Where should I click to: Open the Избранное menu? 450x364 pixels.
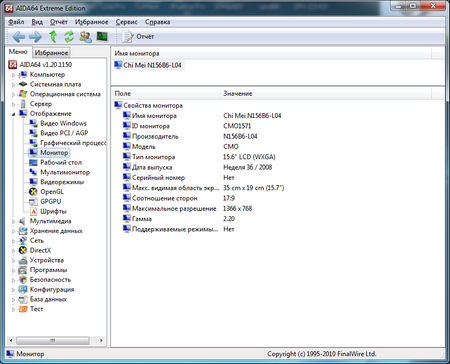92,22
